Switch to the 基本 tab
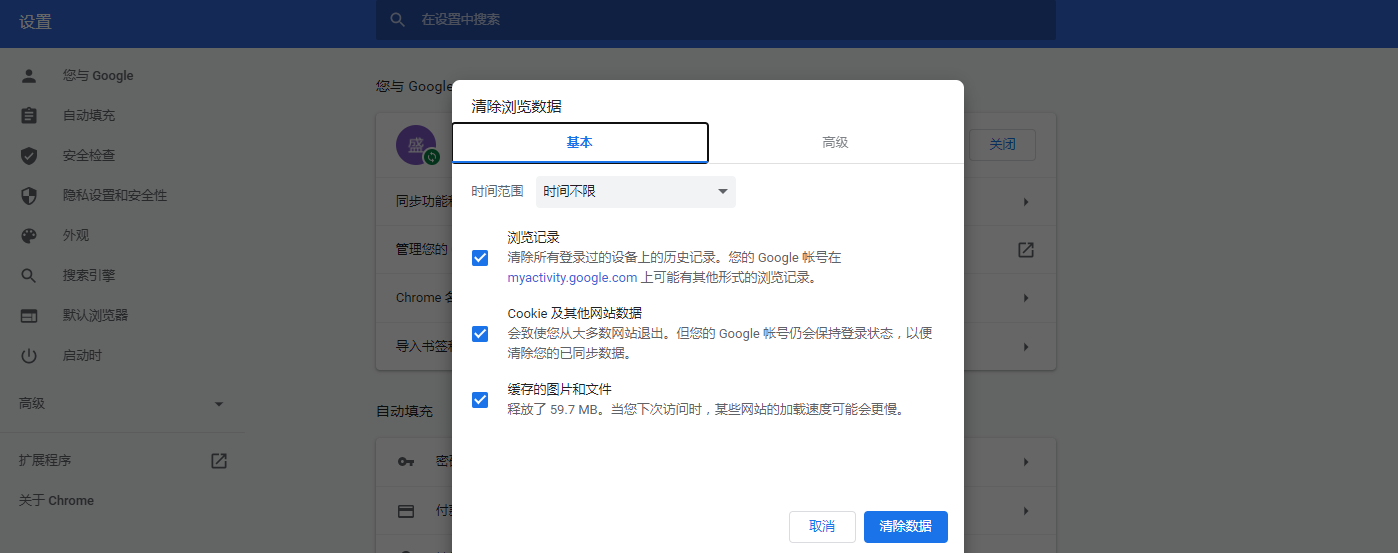Viewport: 1398px width, 553px height. point(580,143)
